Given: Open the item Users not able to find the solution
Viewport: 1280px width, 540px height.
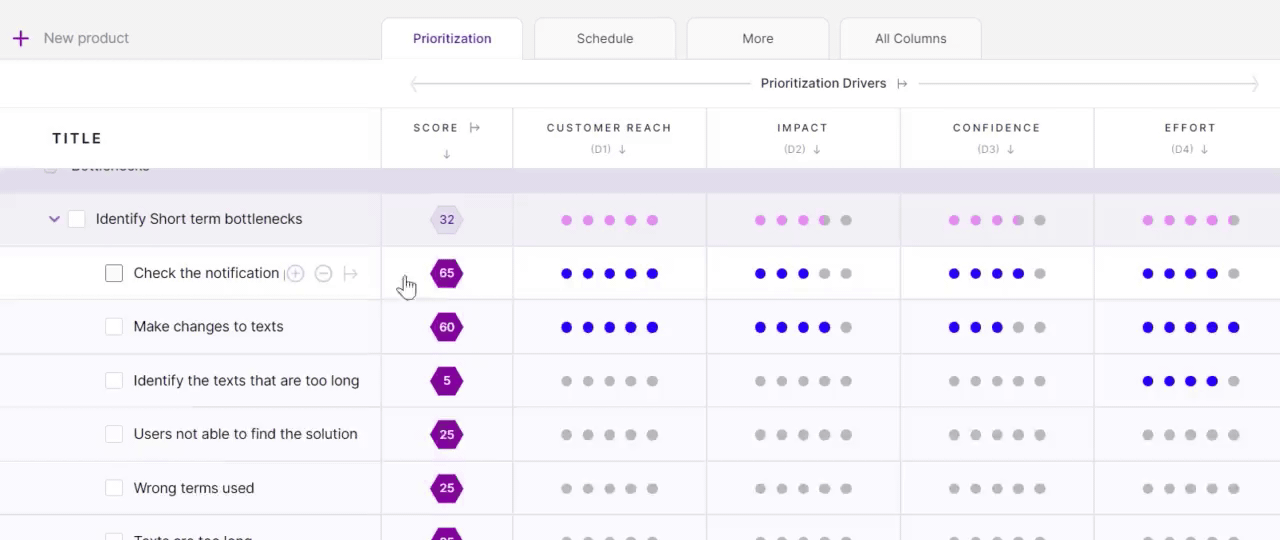Looking at the screenshot, I should 245,434.
